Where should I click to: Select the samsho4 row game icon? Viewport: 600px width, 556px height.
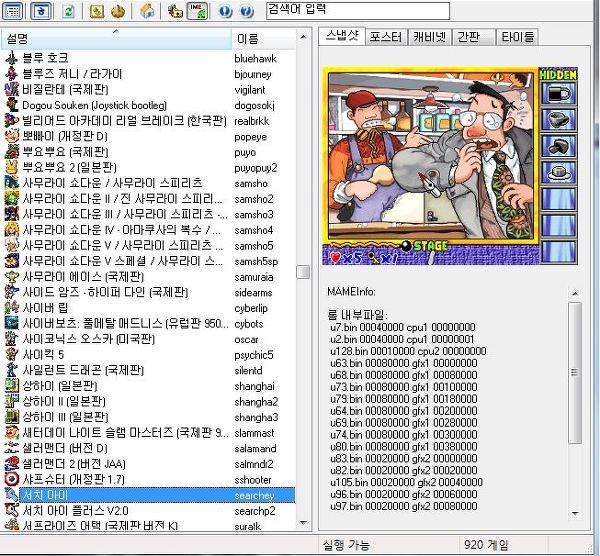click(x=11, y=230)
